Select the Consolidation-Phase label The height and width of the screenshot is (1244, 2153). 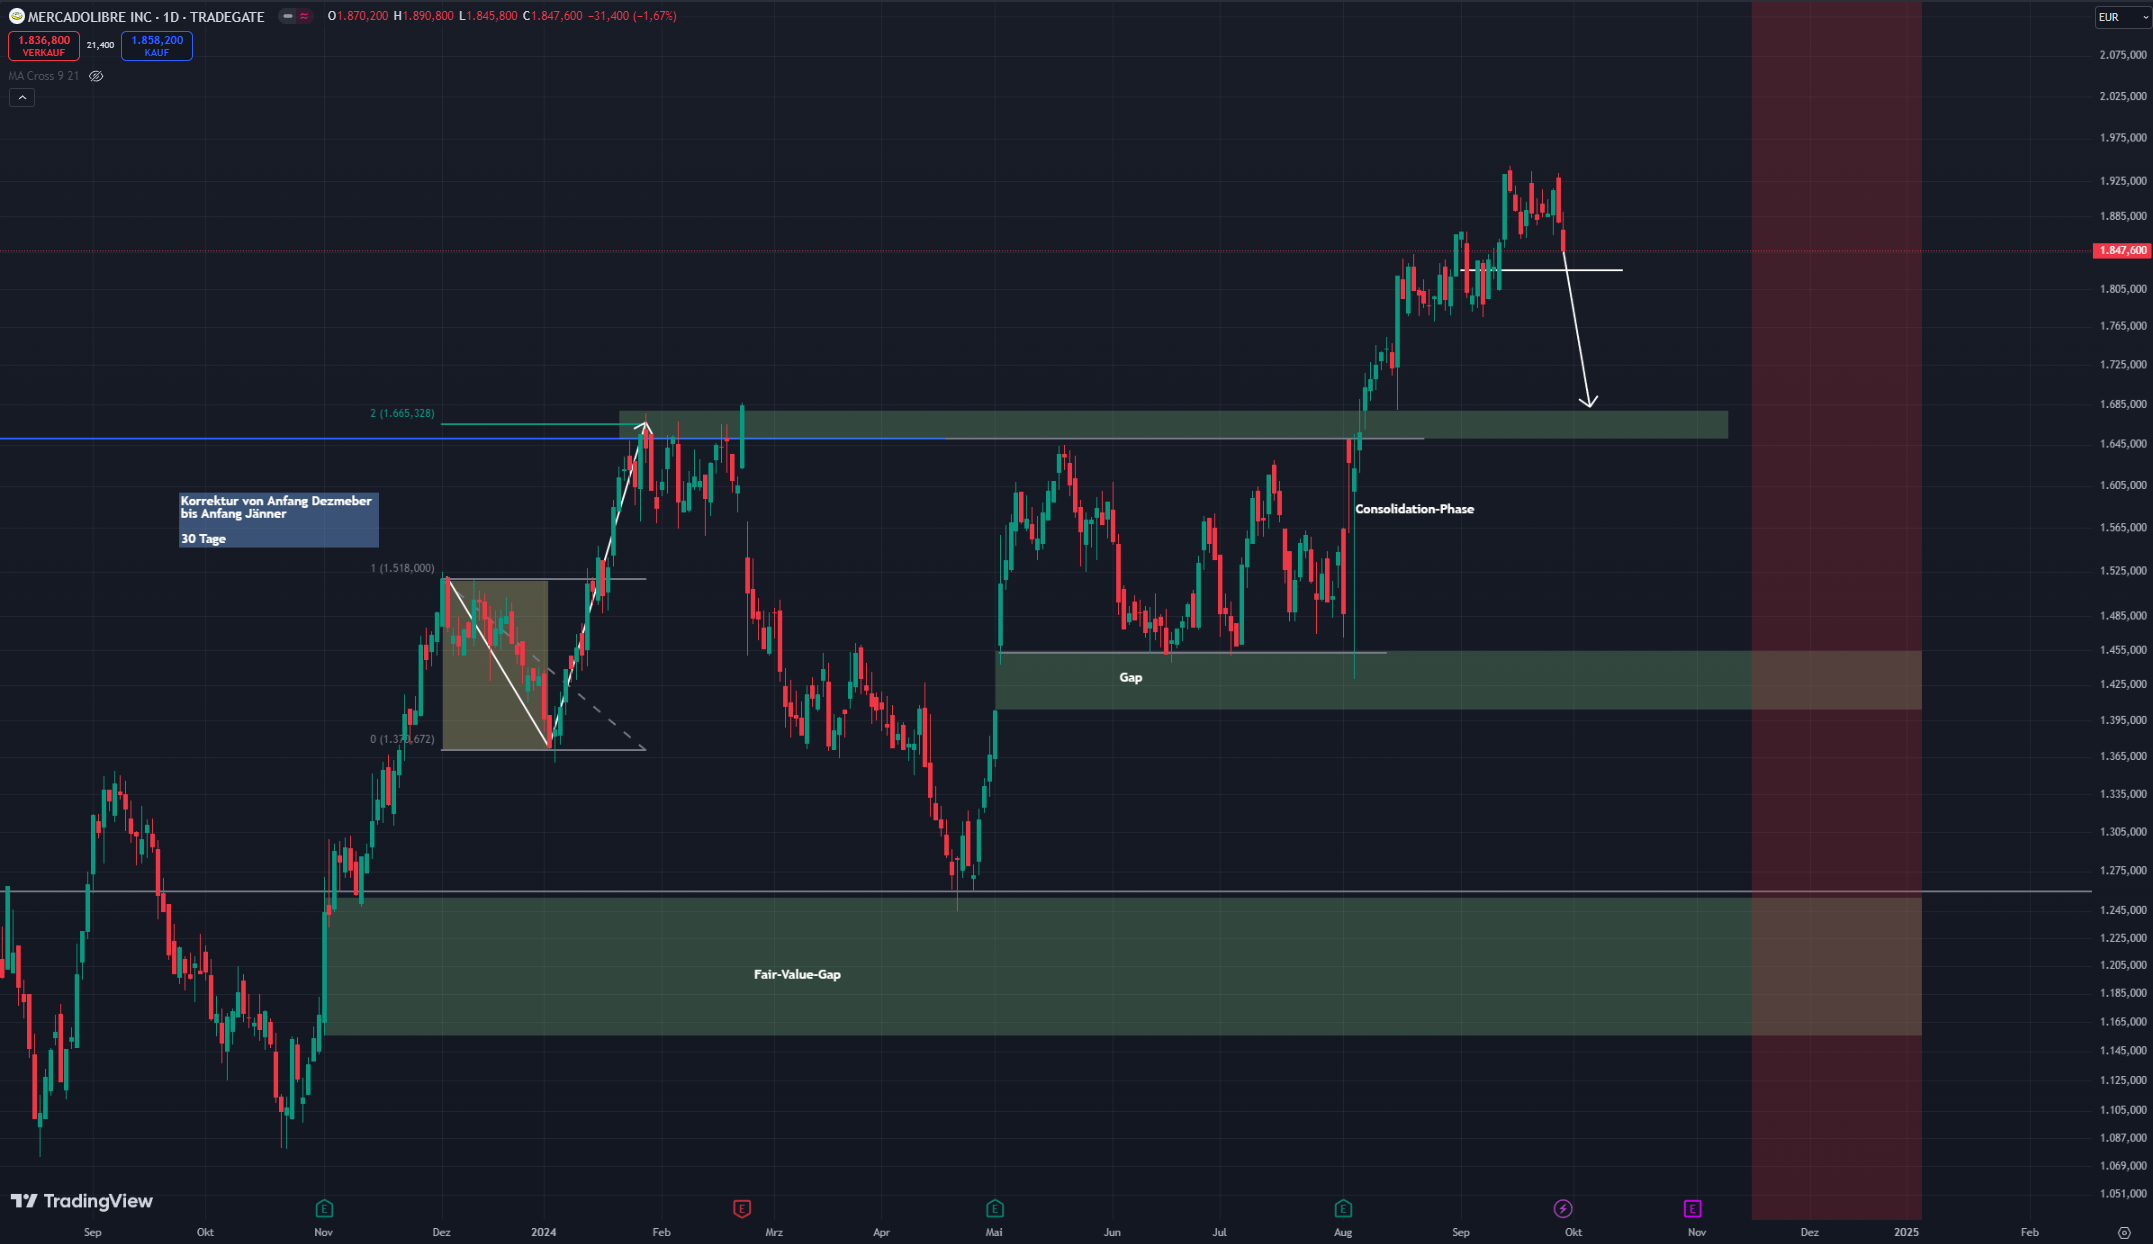(x=1414, y=509)
